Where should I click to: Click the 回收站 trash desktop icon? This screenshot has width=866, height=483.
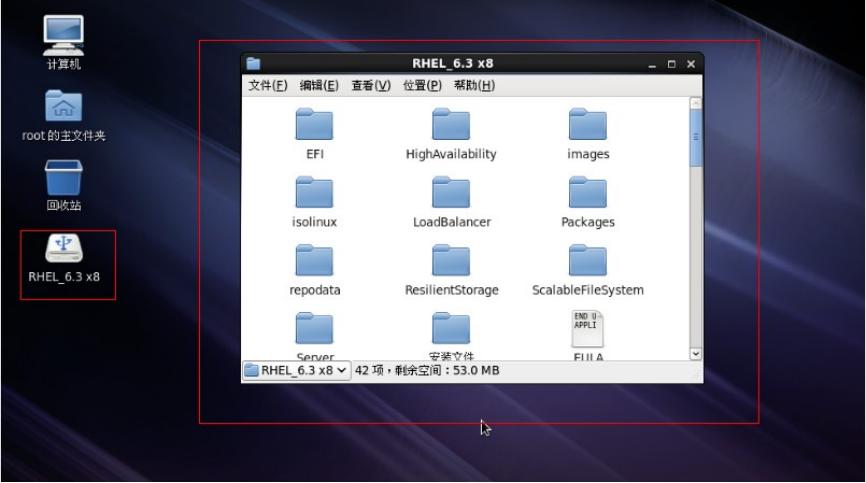pos(64,177)
